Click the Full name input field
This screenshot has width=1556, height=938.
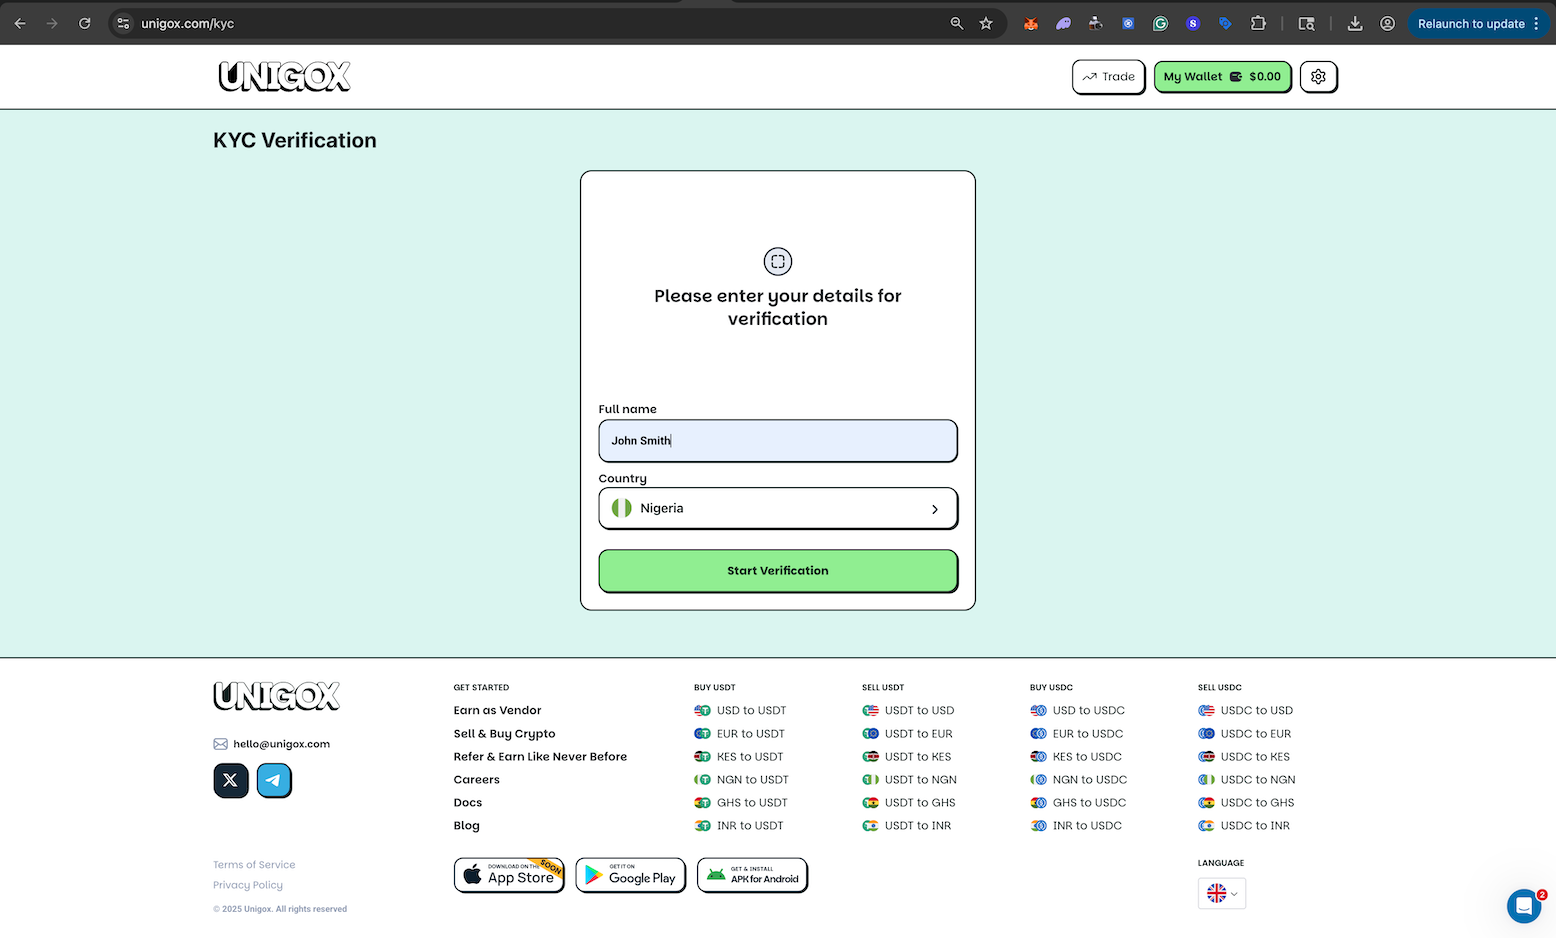coord(777,441)
